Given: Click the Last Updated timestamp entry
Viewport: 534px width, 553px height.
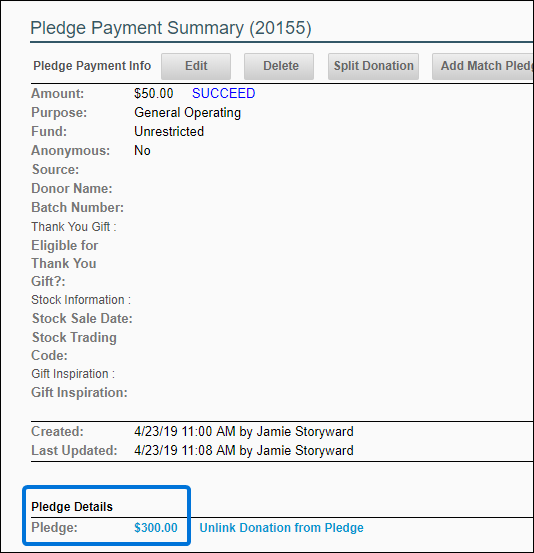Looking at the screenshot, I should click(244, 450).
